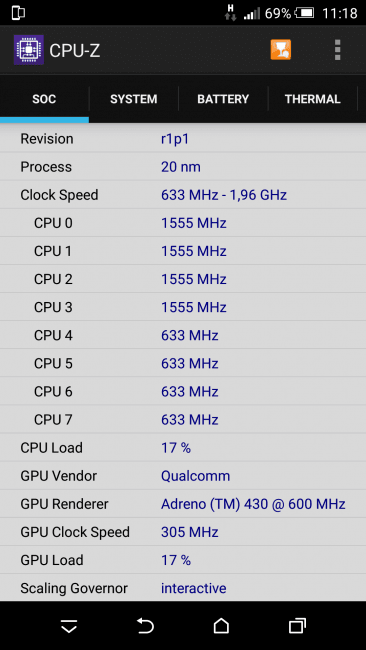Switch to the BATTERY tab
The image size is (366, 650).
[x=223, y=99]
